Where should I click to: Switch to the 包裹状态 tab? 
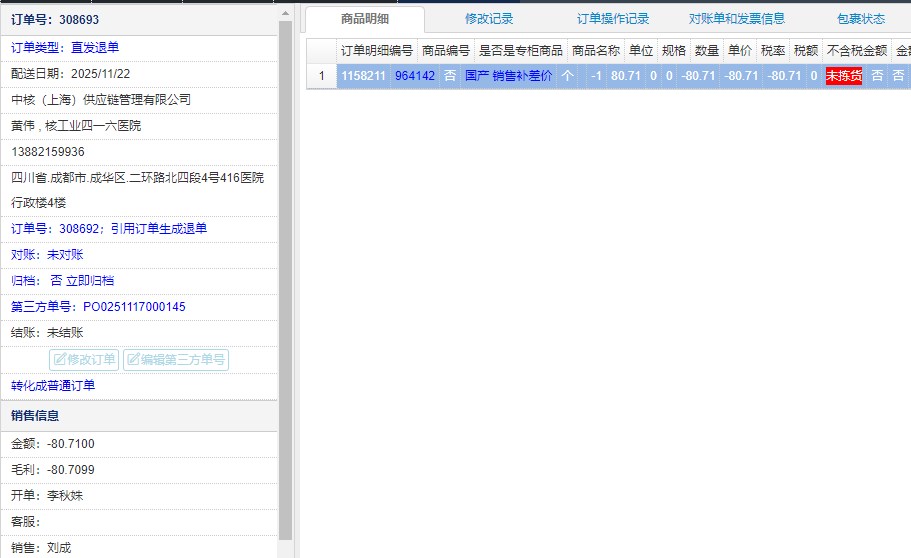point(861,19)
